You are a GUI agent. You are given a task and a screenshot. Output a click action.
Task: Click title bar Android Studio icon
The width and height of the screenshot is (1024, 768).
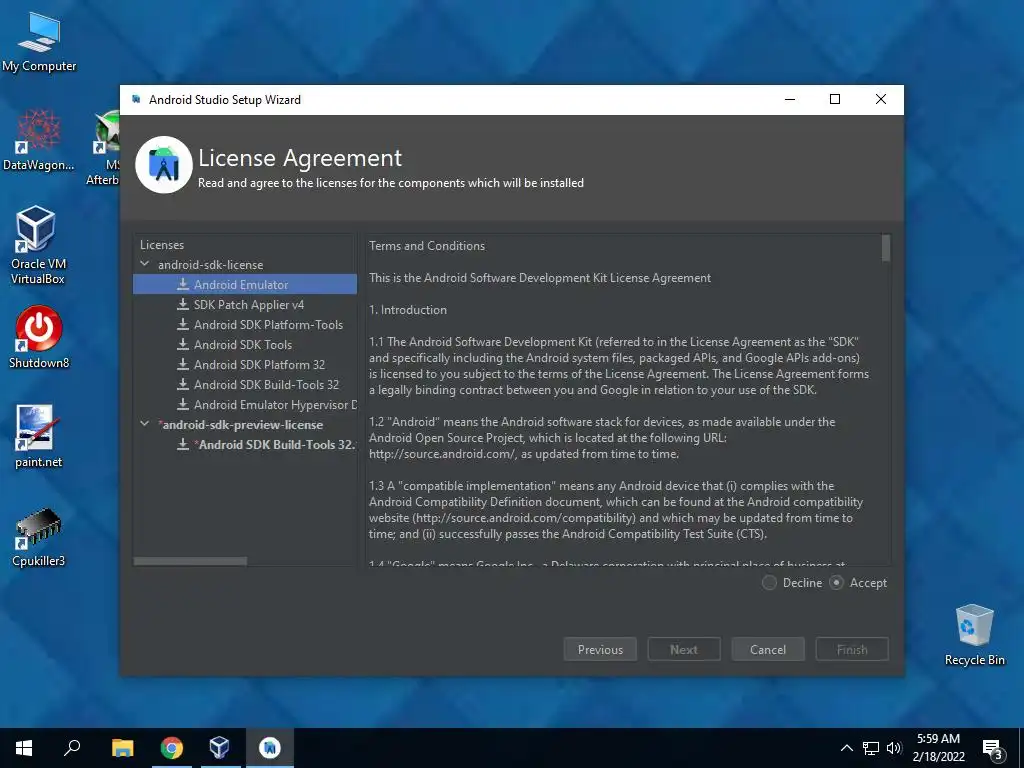pyautogui.click(x=136, y=99)
